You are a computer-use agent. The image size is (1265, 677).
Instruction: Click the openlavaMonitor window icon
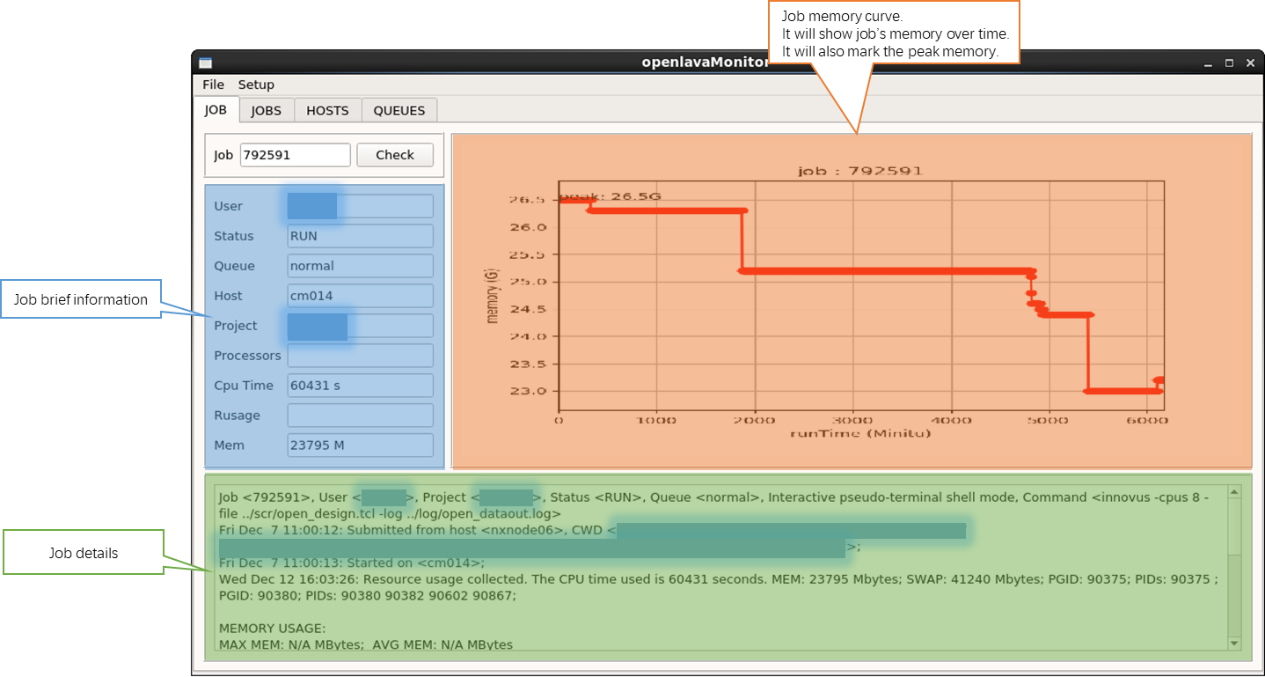point(205,62)
